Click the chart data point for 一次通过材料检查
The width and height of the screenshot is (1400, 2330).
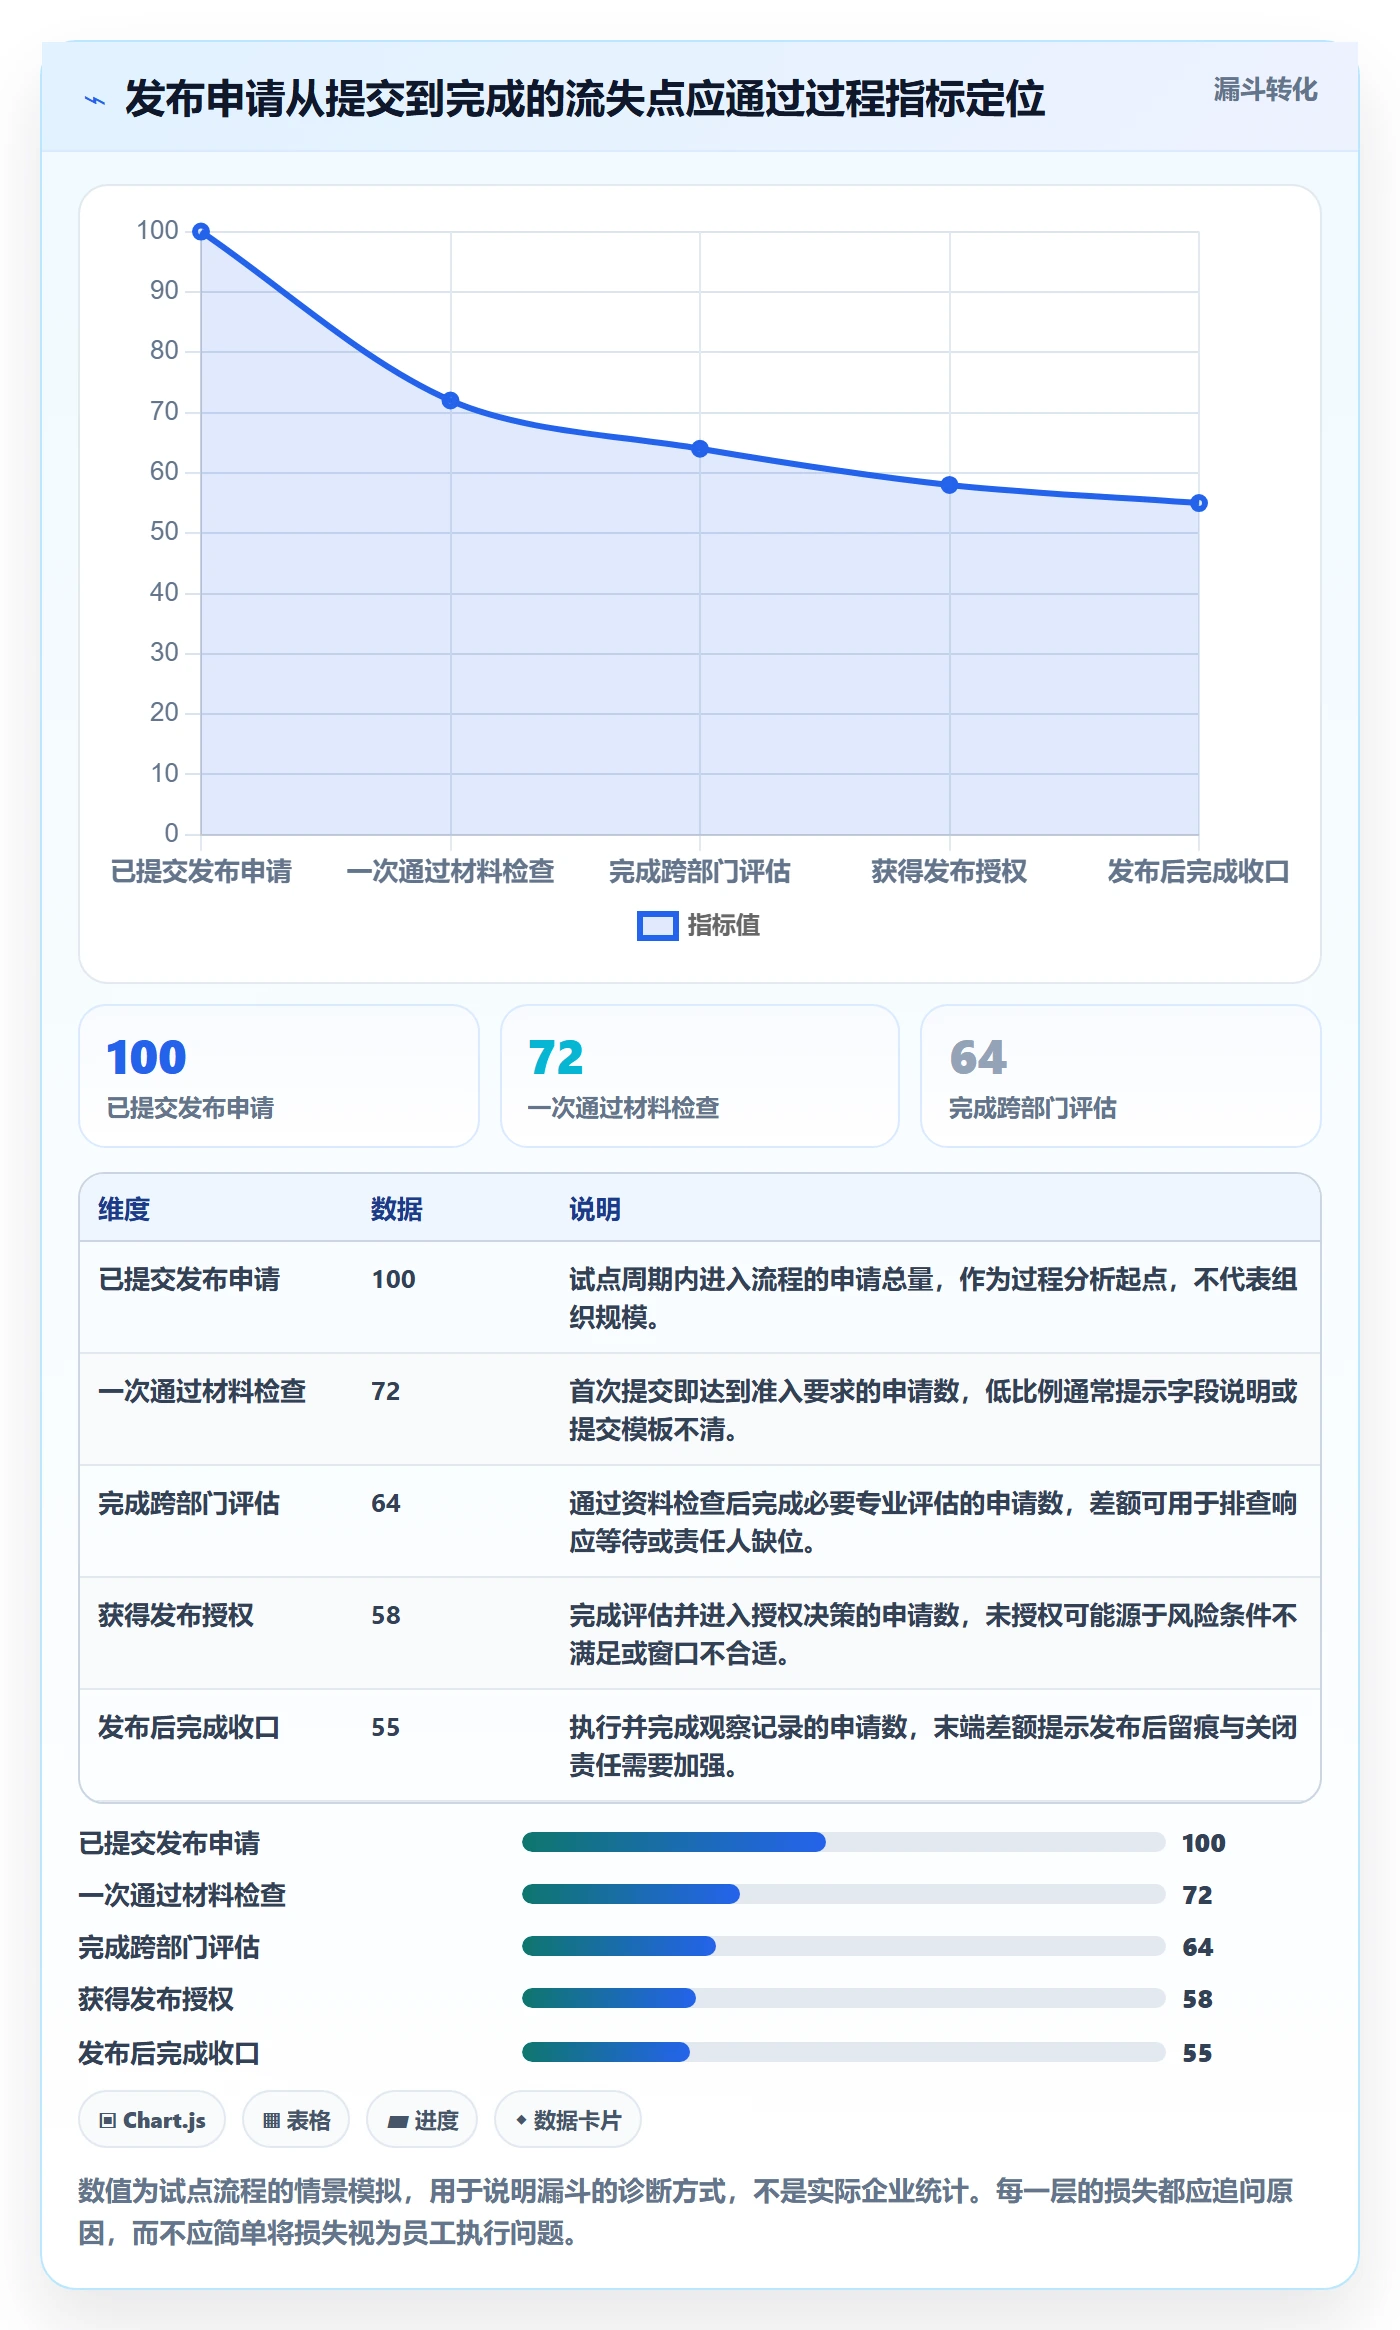pyautogui.click(x=450, y=401)
